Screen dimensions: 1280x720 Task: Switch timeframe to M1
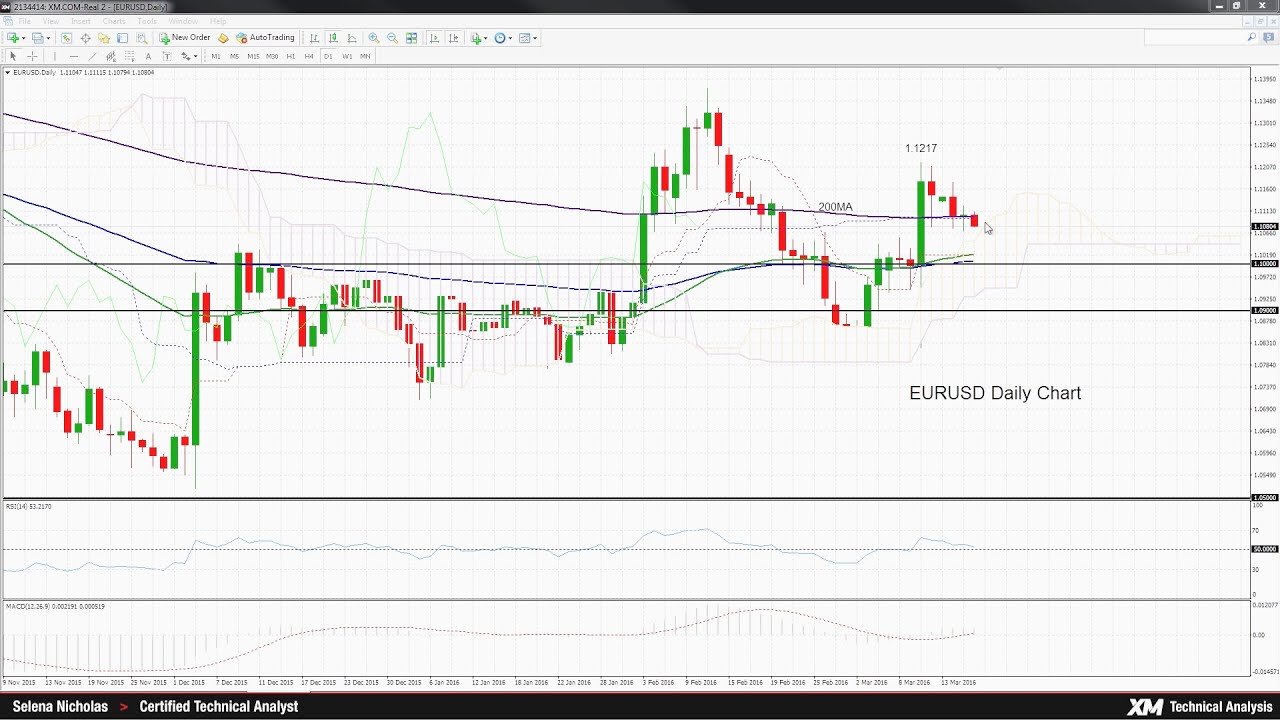pyautogui.click(x=216, y=56)
